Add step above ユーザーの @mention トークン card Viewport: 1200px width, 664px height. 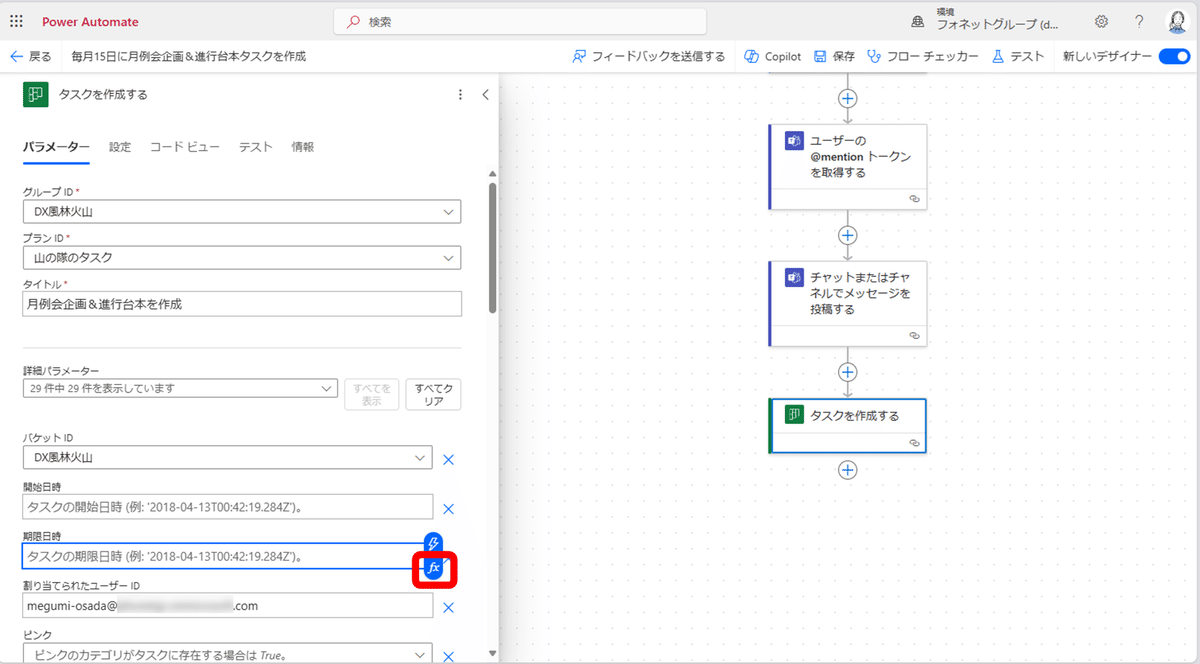coord(848,98)
